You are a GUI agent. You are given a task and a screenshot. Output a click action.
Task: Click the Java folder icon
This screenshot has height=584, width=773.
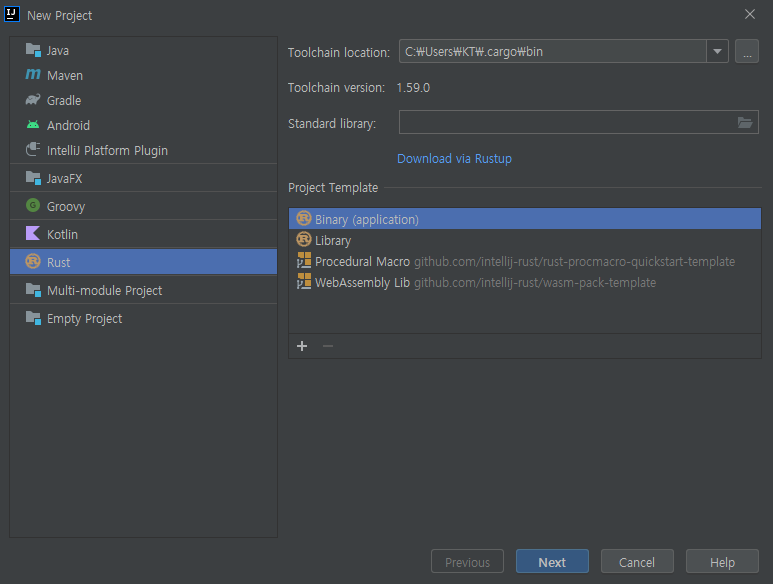point(33,50)
